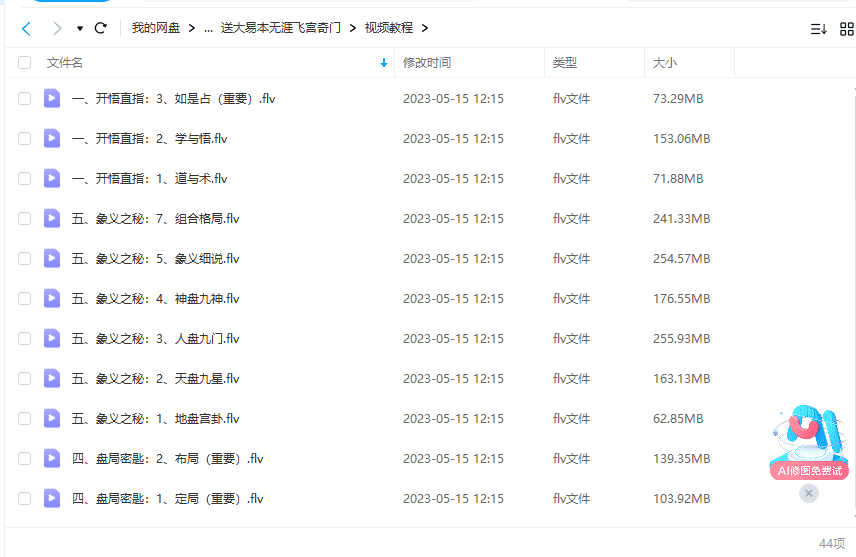Click video icon for 学与悟.flv
The image size is (856, 557).
[52, 138]
